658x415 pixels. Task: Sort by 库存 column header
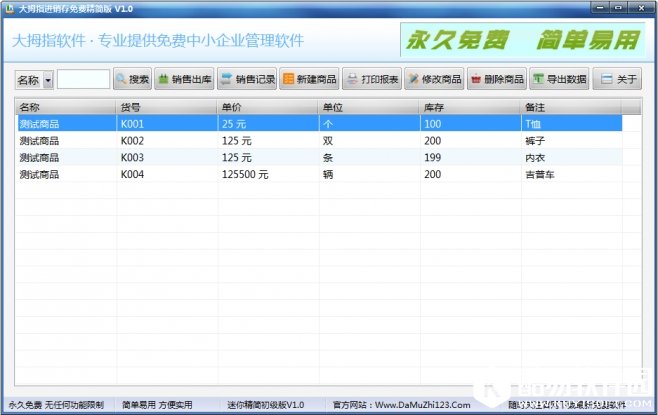470,107
